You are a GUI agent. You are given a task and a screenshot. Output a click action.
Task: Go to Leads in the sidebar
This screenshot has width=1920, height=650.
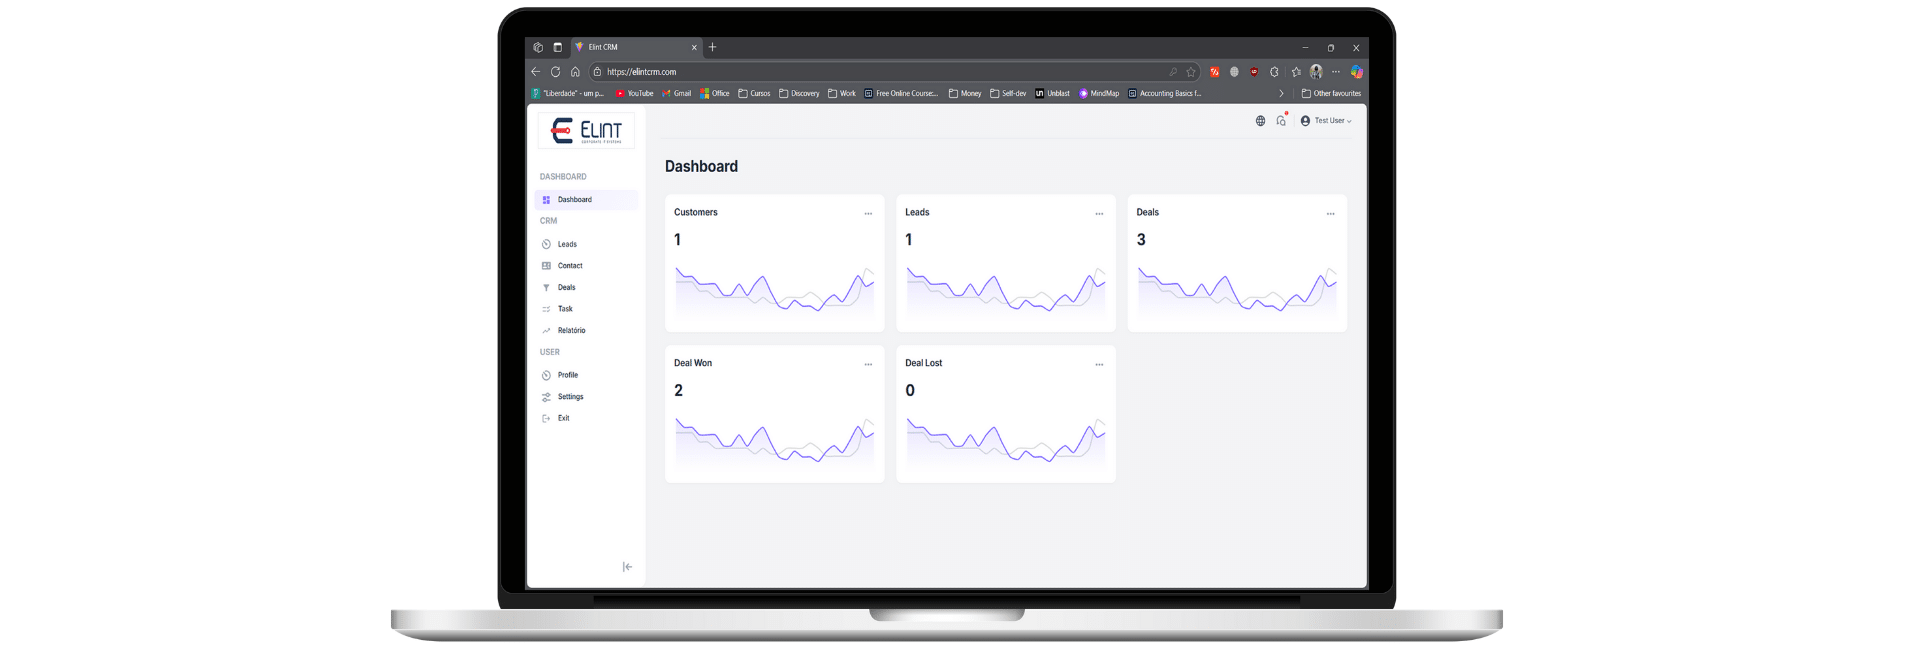coord(567,244)
